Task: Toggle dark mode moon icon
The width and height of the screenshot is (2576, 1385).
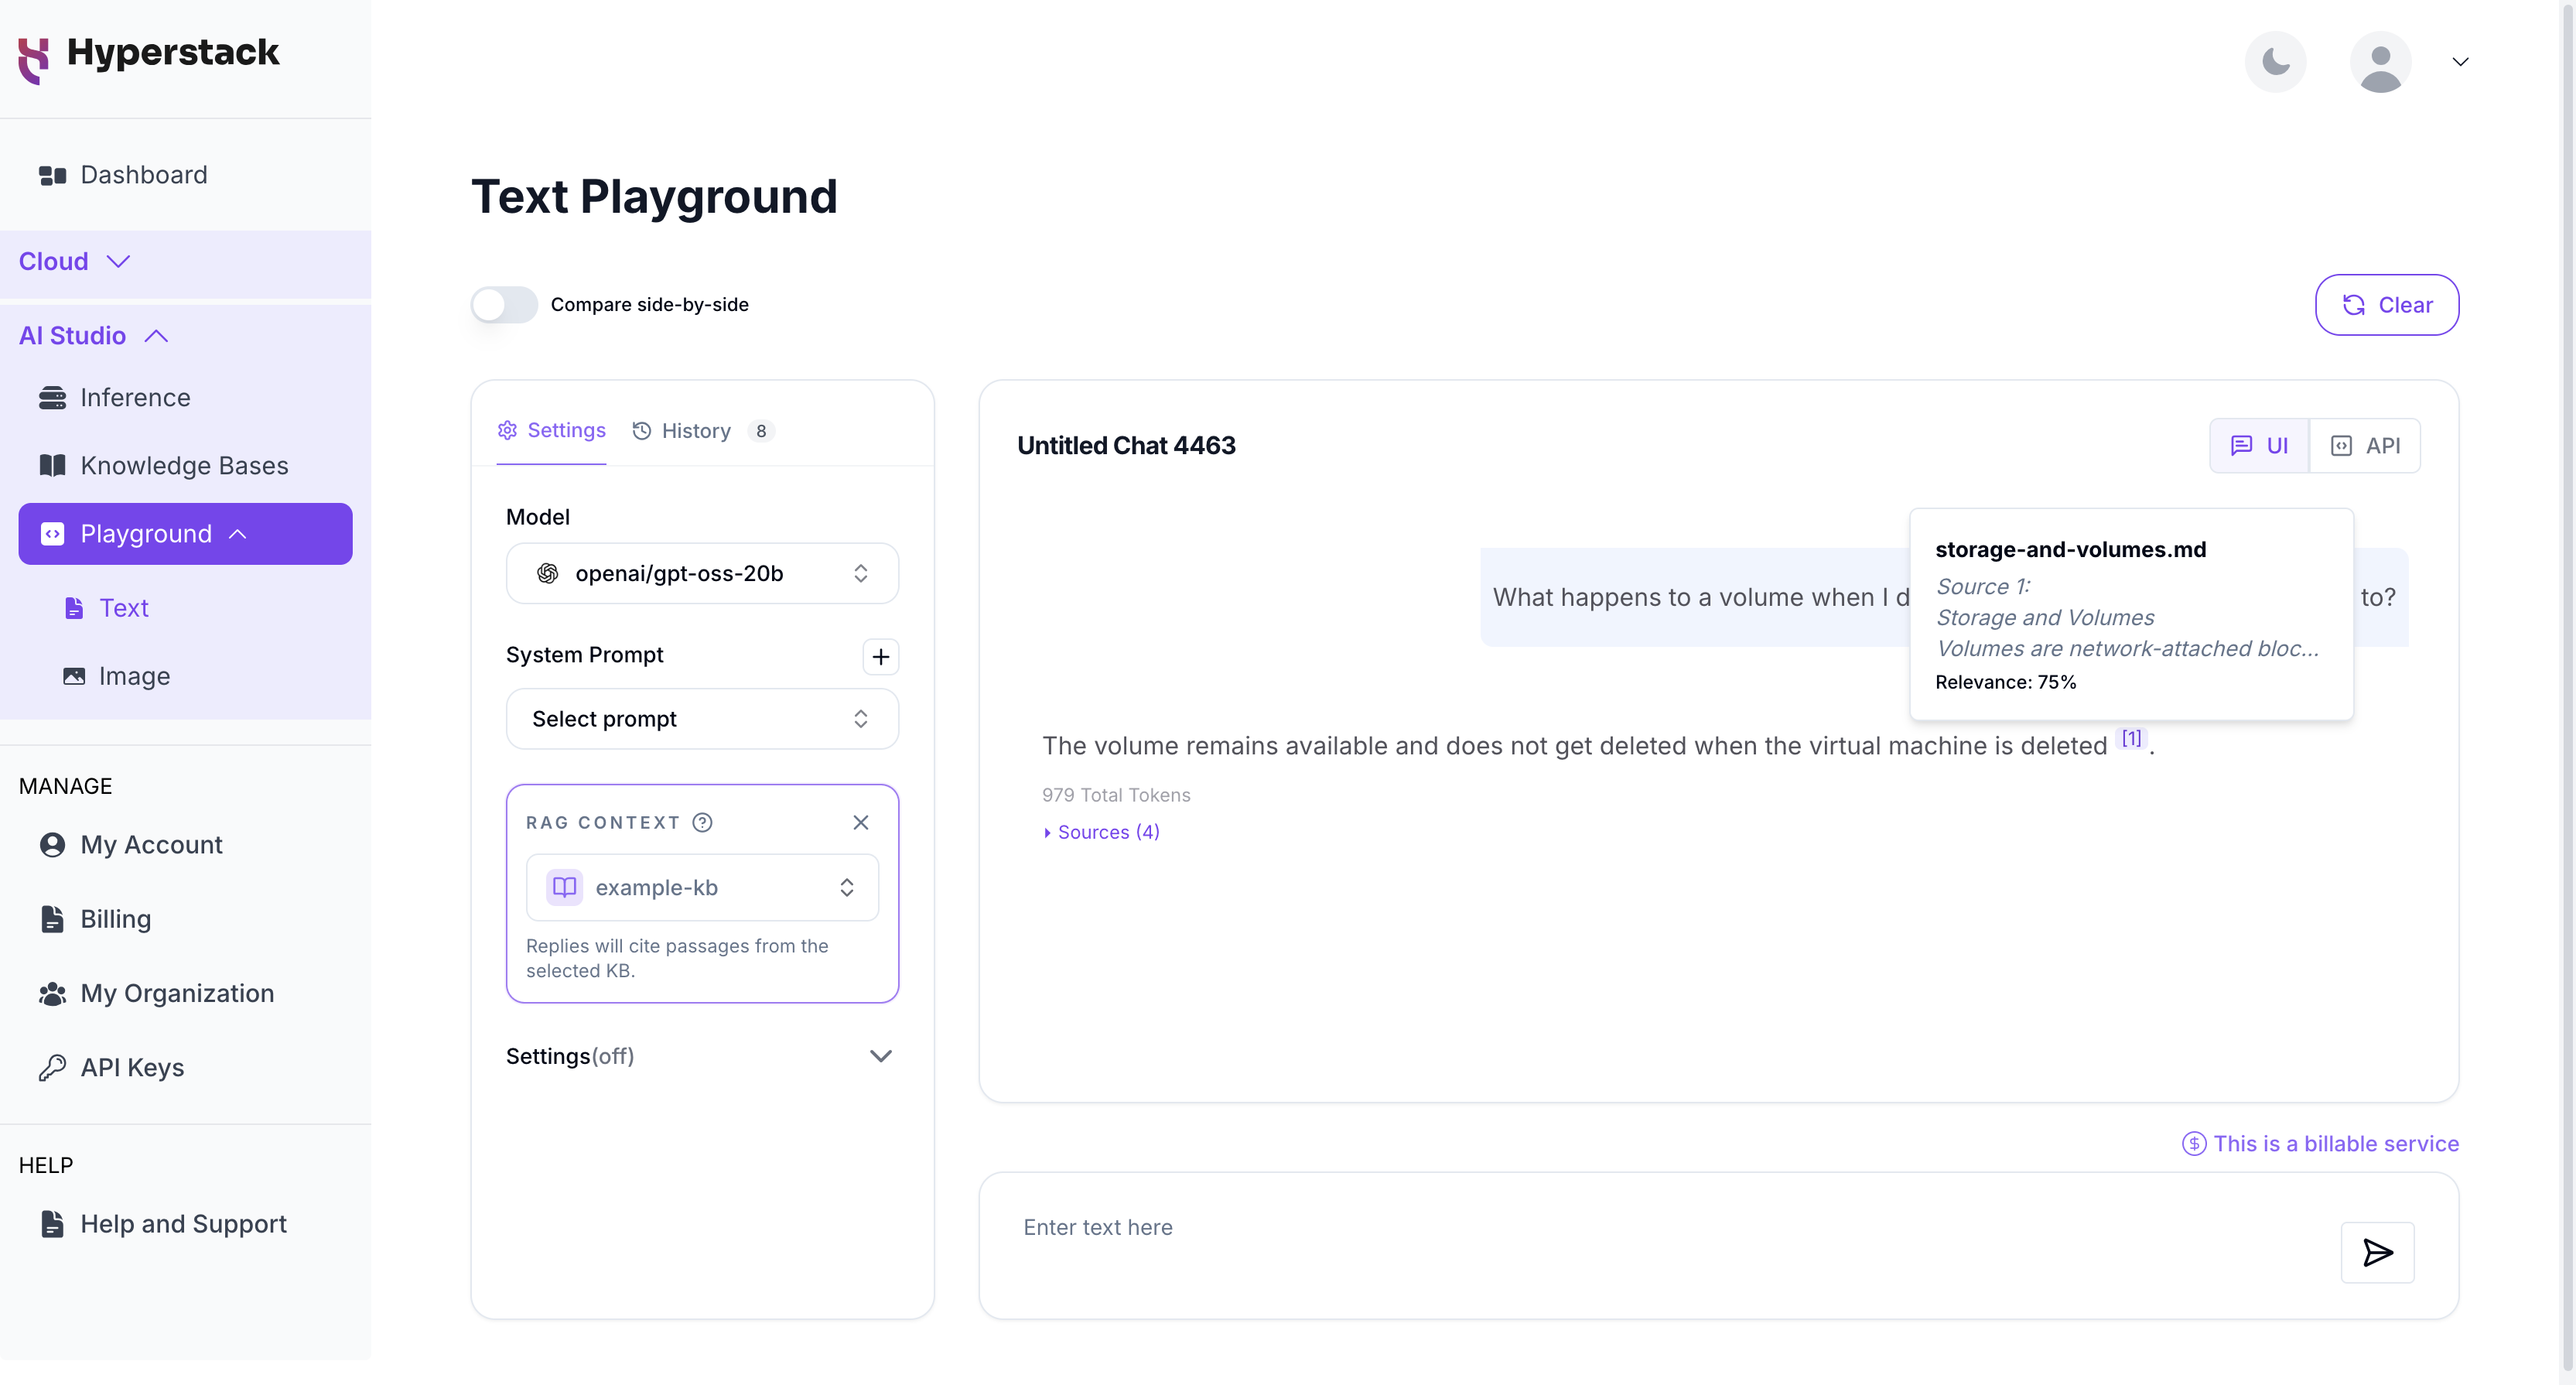Action: pos(2275,62)
